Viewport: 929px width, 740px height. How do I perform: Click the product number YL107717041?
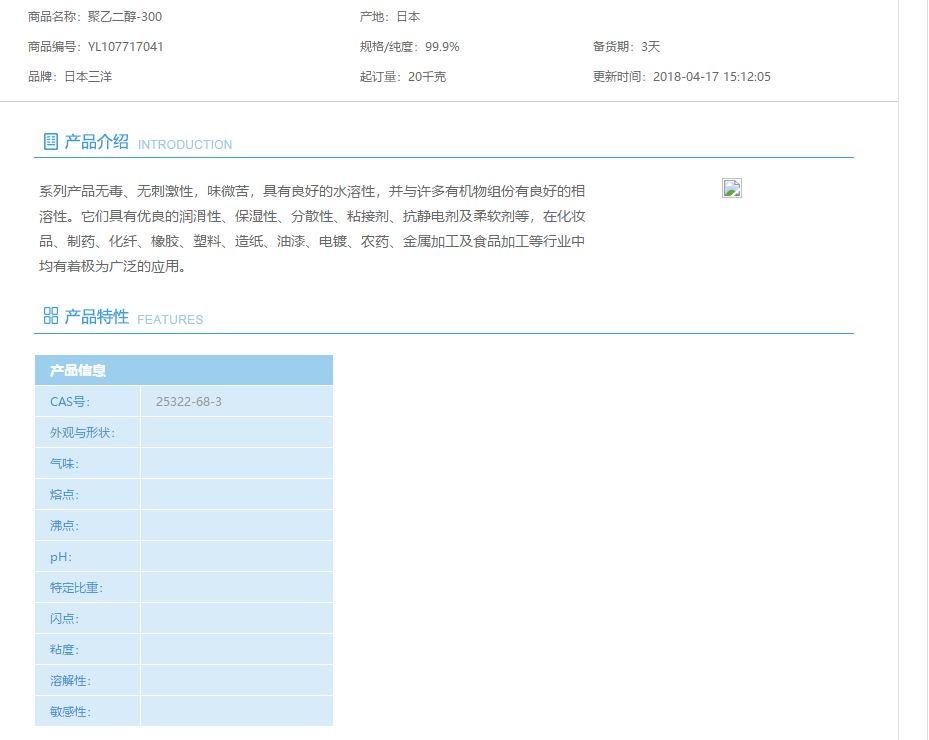(126, 46)
